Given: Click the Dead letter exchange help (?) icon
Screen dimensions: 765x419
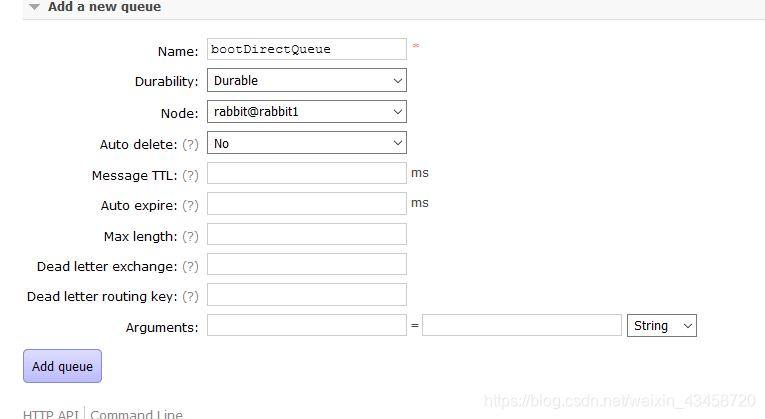Looking at the screenshot, I should [190, 266].
